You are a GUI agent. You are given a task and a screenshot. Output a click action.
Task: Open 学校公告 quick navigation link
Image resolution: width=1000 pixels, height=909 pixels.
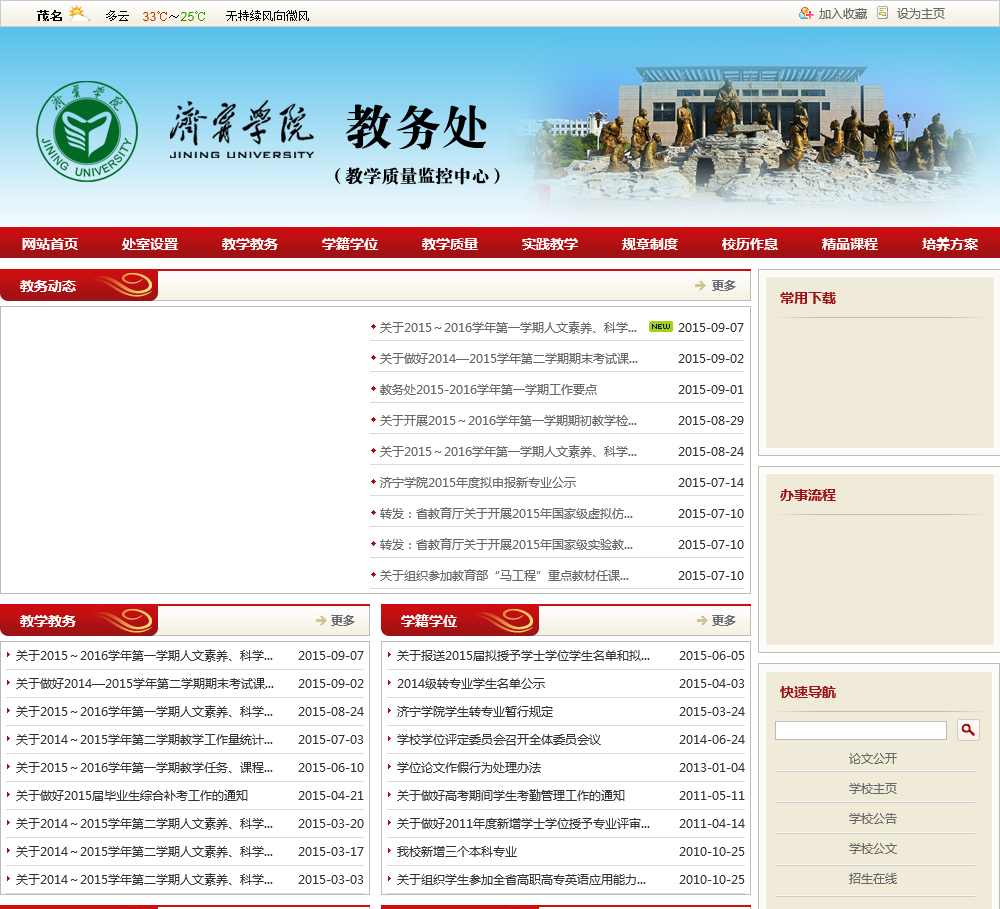click(872, 818)
